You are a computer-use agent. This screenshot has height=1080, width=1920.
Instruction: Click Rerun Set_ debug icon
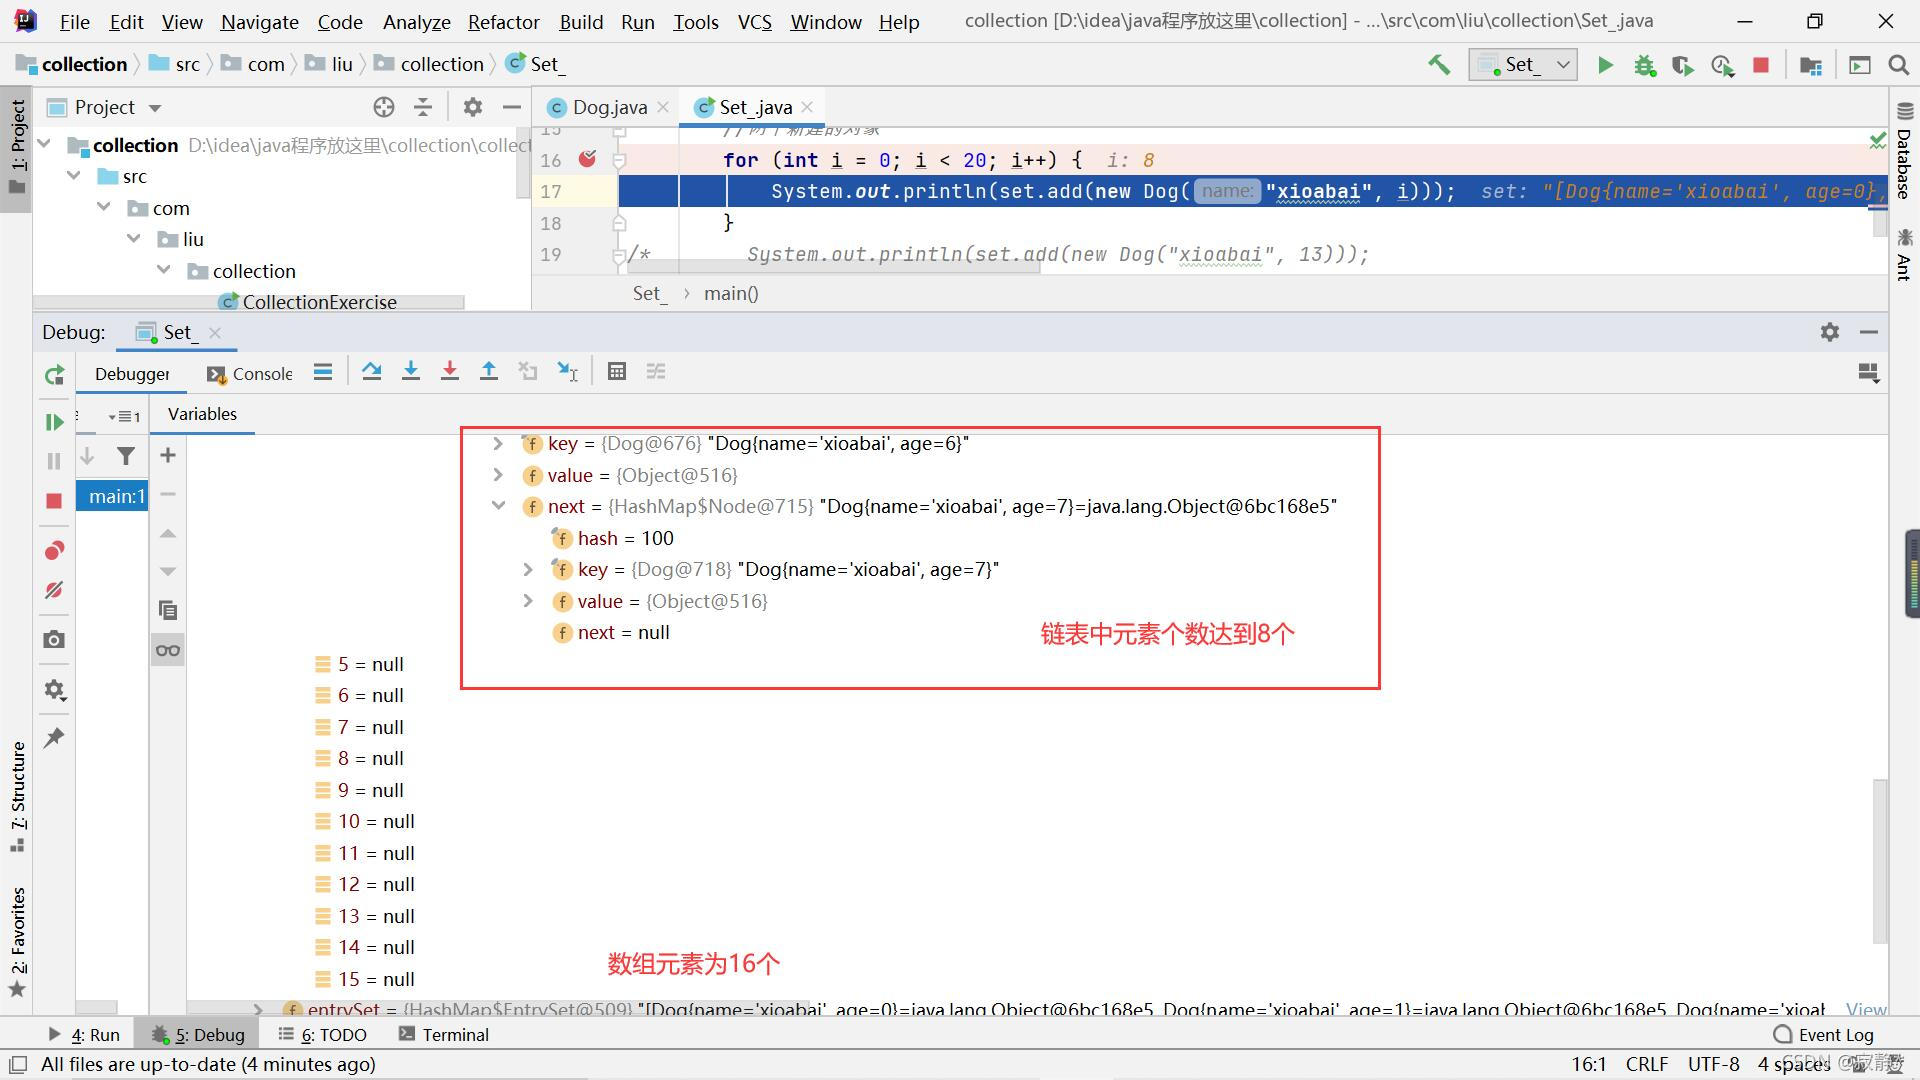pyautogui.click(x=54, y=375)
